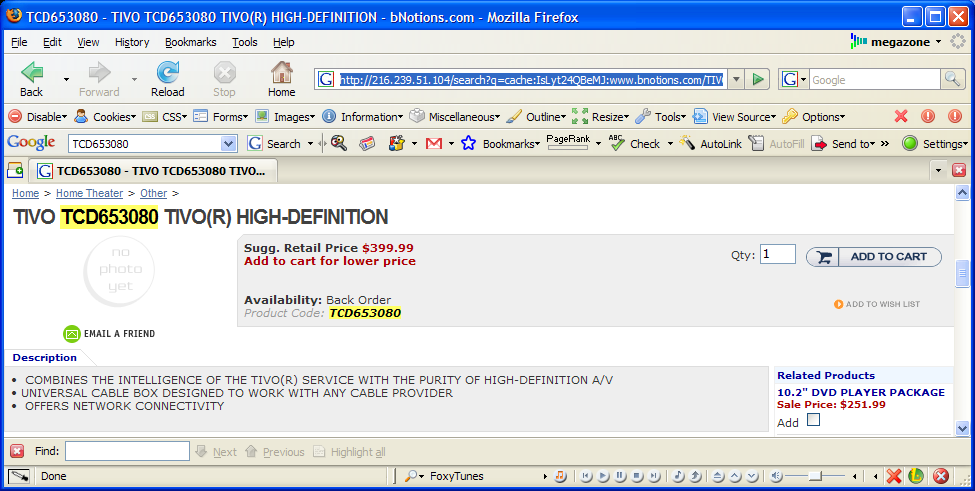Screen dimensions: 975x491
Task: Click the search magnifier icon in search box
Action: click(x=953, y=79)
